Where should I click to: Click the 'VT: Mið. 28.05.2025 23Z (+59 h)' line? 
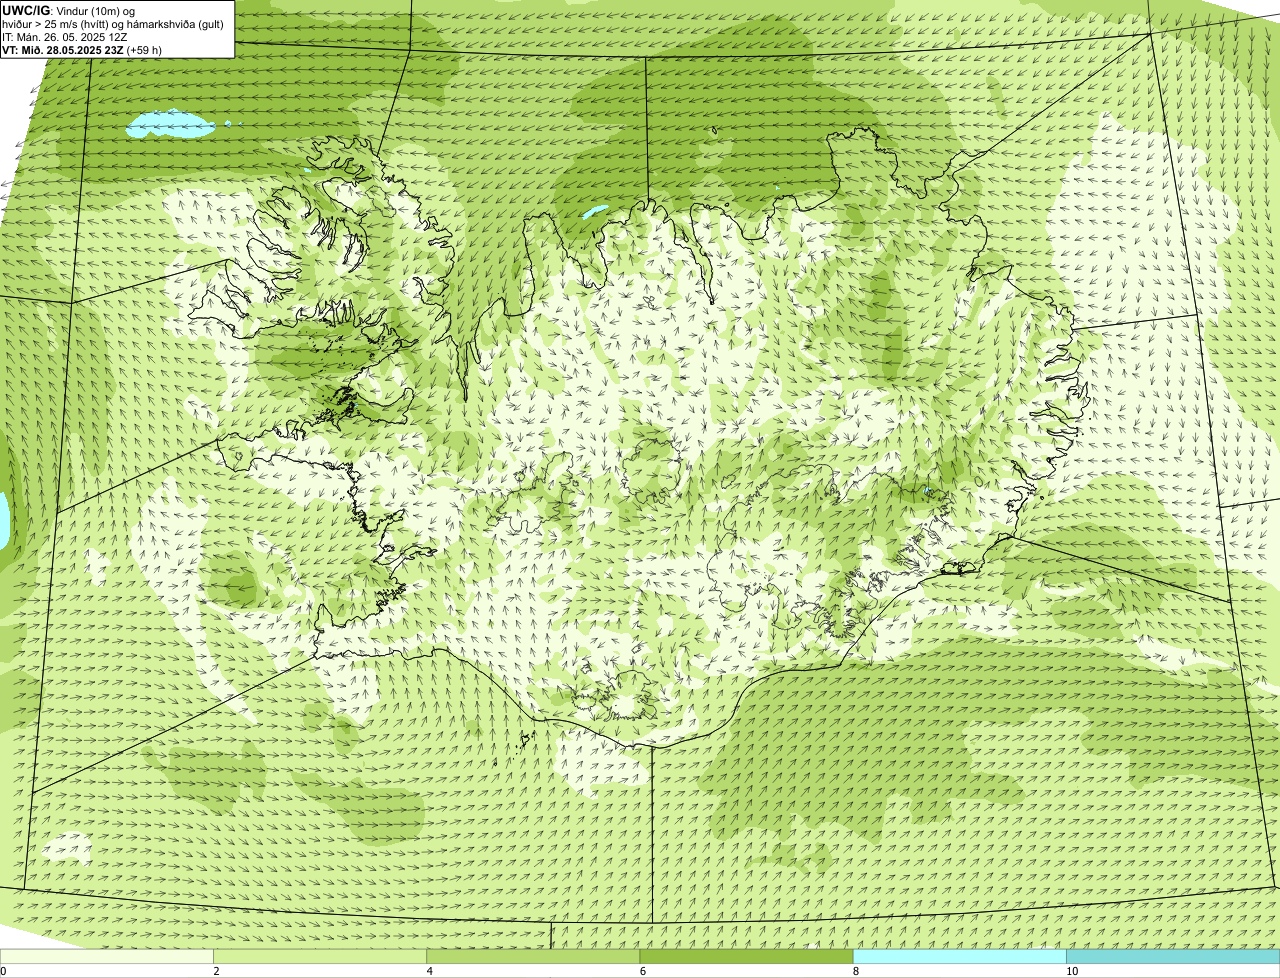82,49
